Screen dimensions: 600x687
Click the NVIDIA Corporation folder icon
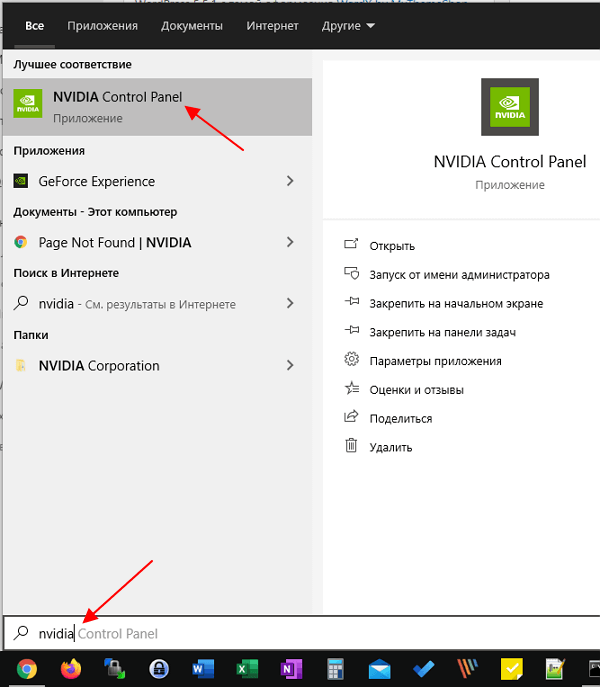(x=21, y=365)
